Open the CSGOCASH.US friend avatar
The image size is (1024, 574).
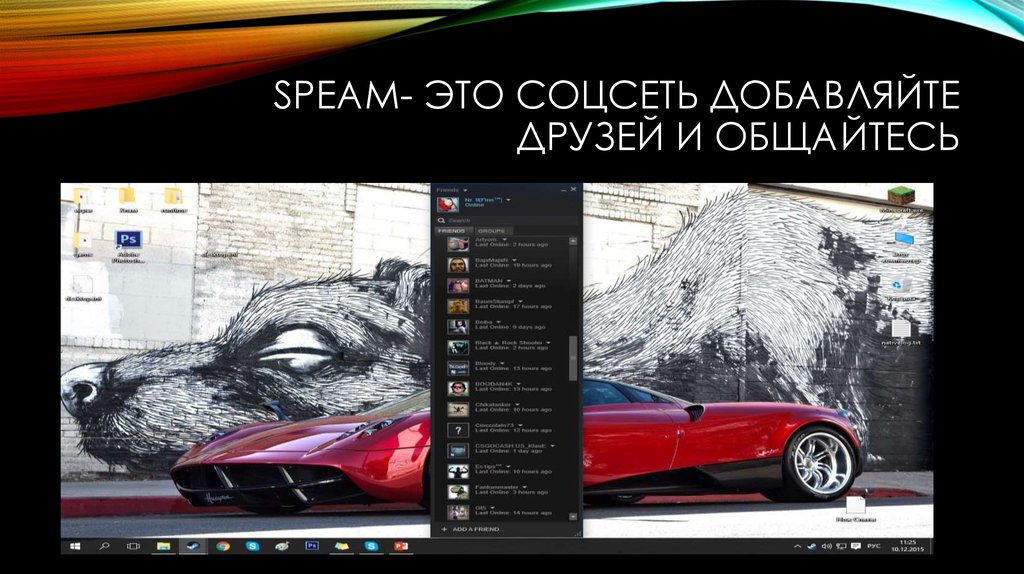tap(458, 451)
